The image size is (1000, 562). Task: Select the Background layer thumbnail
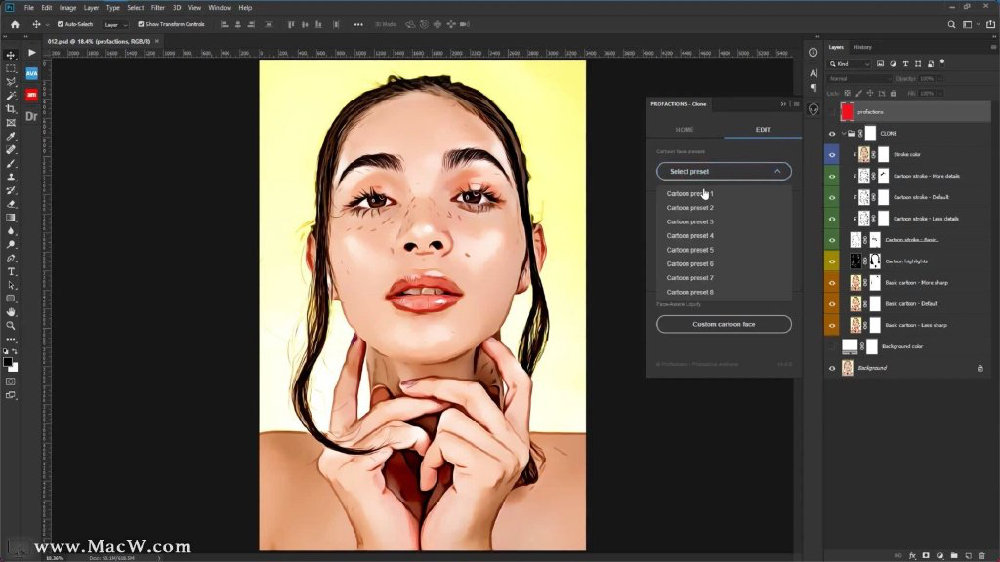coord(848,368)
